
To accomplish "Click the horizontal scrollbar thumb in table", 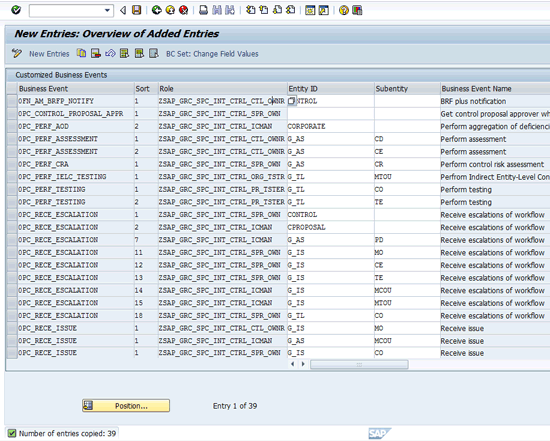I will (x=359, y=365).
